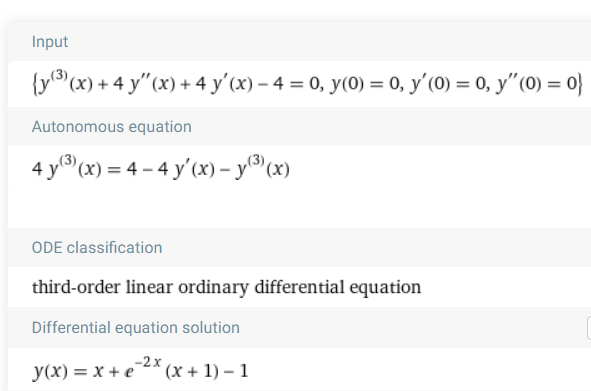Image resolution: width=591 pixels, height=391 pixels.
Task: Click the ODE classification heading
Action: (97, 248)
